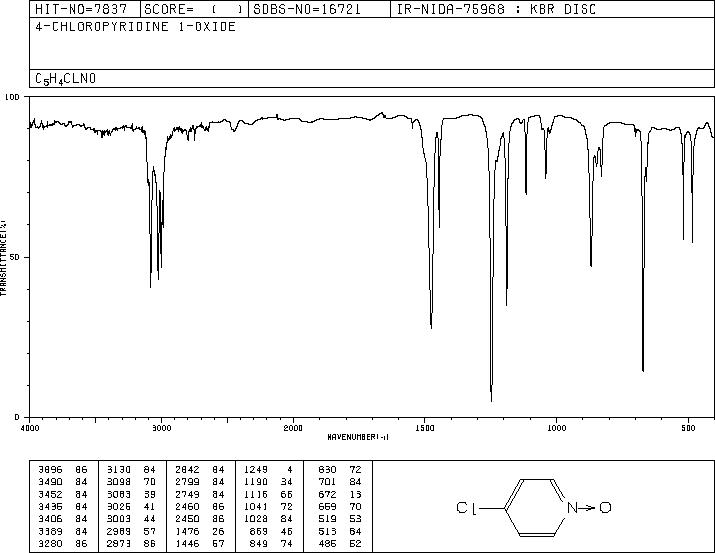Click the N→O group in the structure
Image resolution: width=715 pixels, height=553 pixels.
(589, 507)
